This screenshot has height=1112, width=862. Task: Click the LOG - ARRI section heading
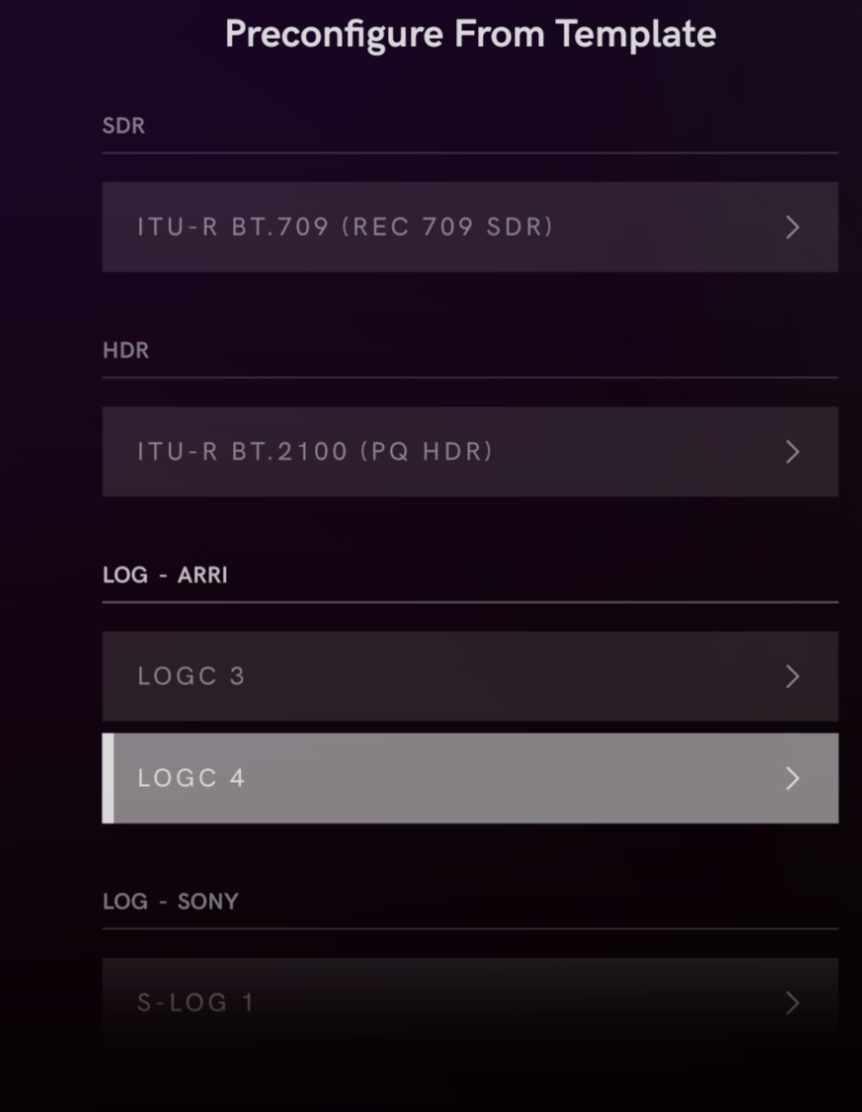tap(165, 575)
